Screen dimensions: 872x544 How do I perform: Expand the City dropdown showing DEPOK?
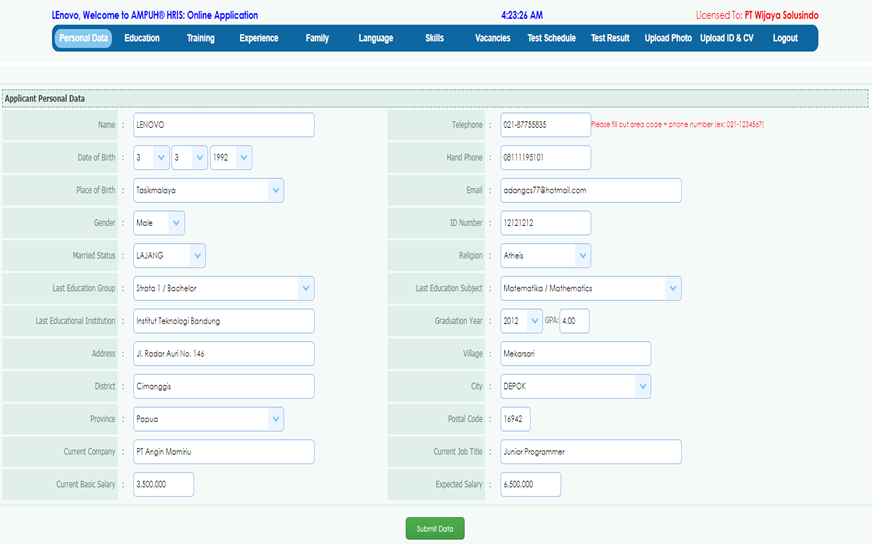point(575,386)
